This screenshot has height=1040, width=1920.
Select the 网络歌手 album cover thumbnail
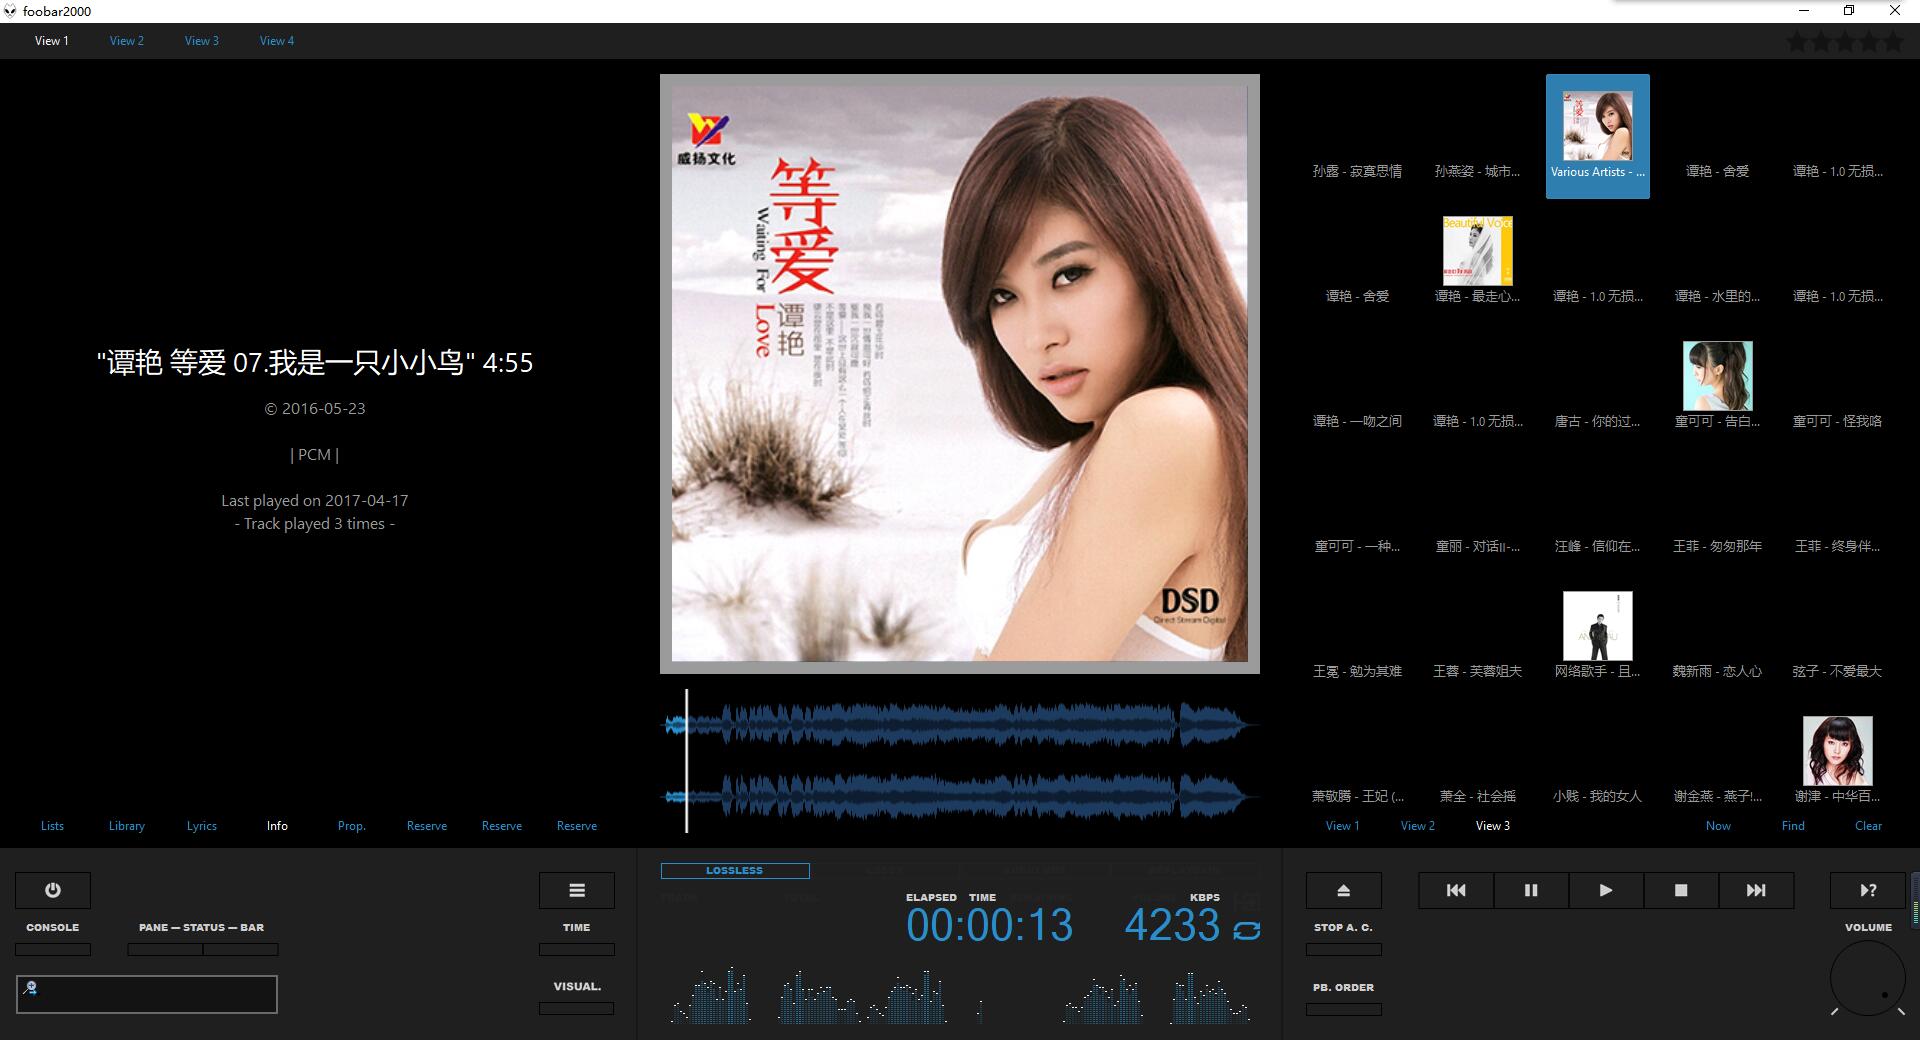(x=1598, y=626)
